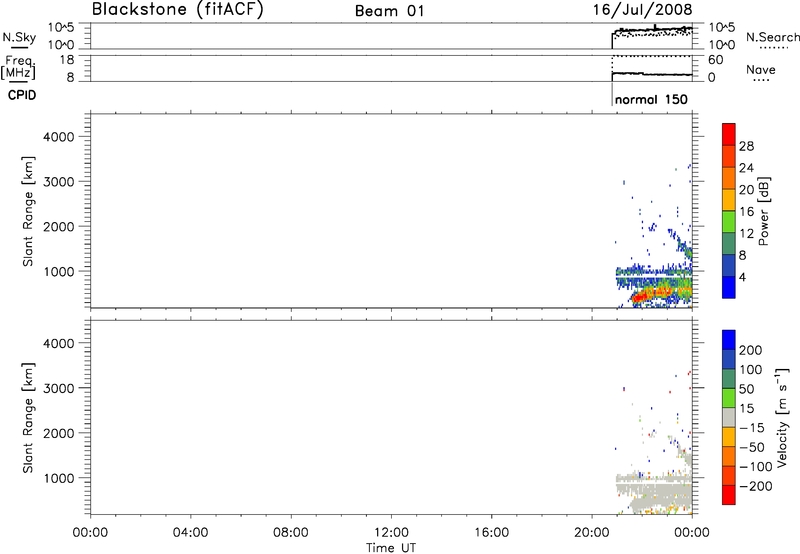Click the '20:00' time tick label
The width and height of the screenshot is (800, 554).
592,533
